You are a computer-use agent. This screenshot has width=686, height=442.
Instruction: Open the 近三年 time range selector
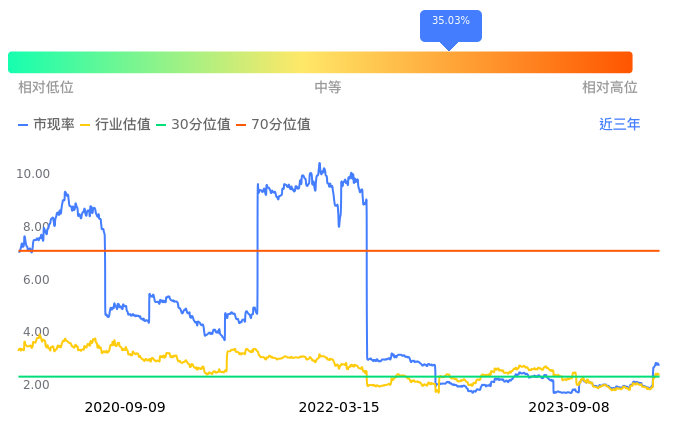tap(619, 125)
